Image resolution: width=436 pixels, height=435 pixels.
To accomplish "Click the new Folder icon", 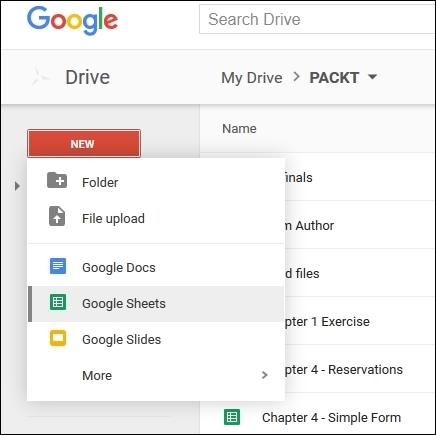I will pyautogui.click(x=57, y=181).
